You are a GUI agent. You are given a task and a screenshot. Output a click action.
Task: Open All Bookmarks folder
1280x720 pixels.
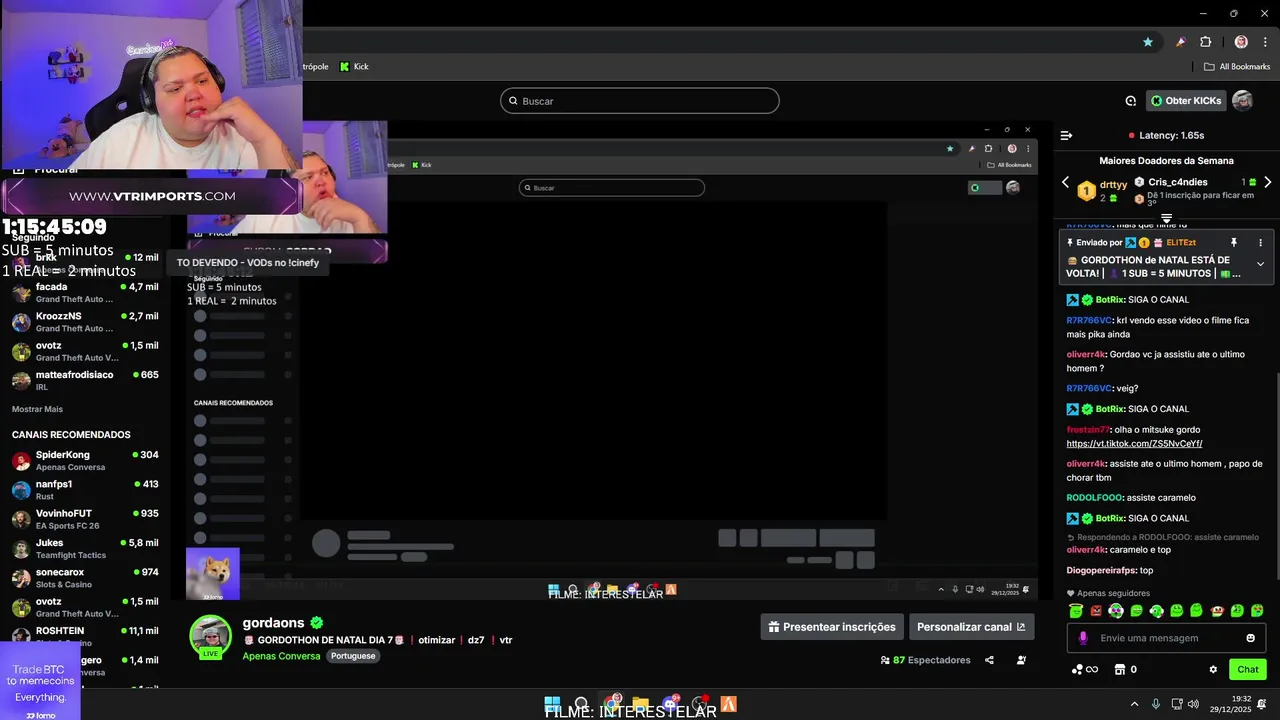(1237, 67)
